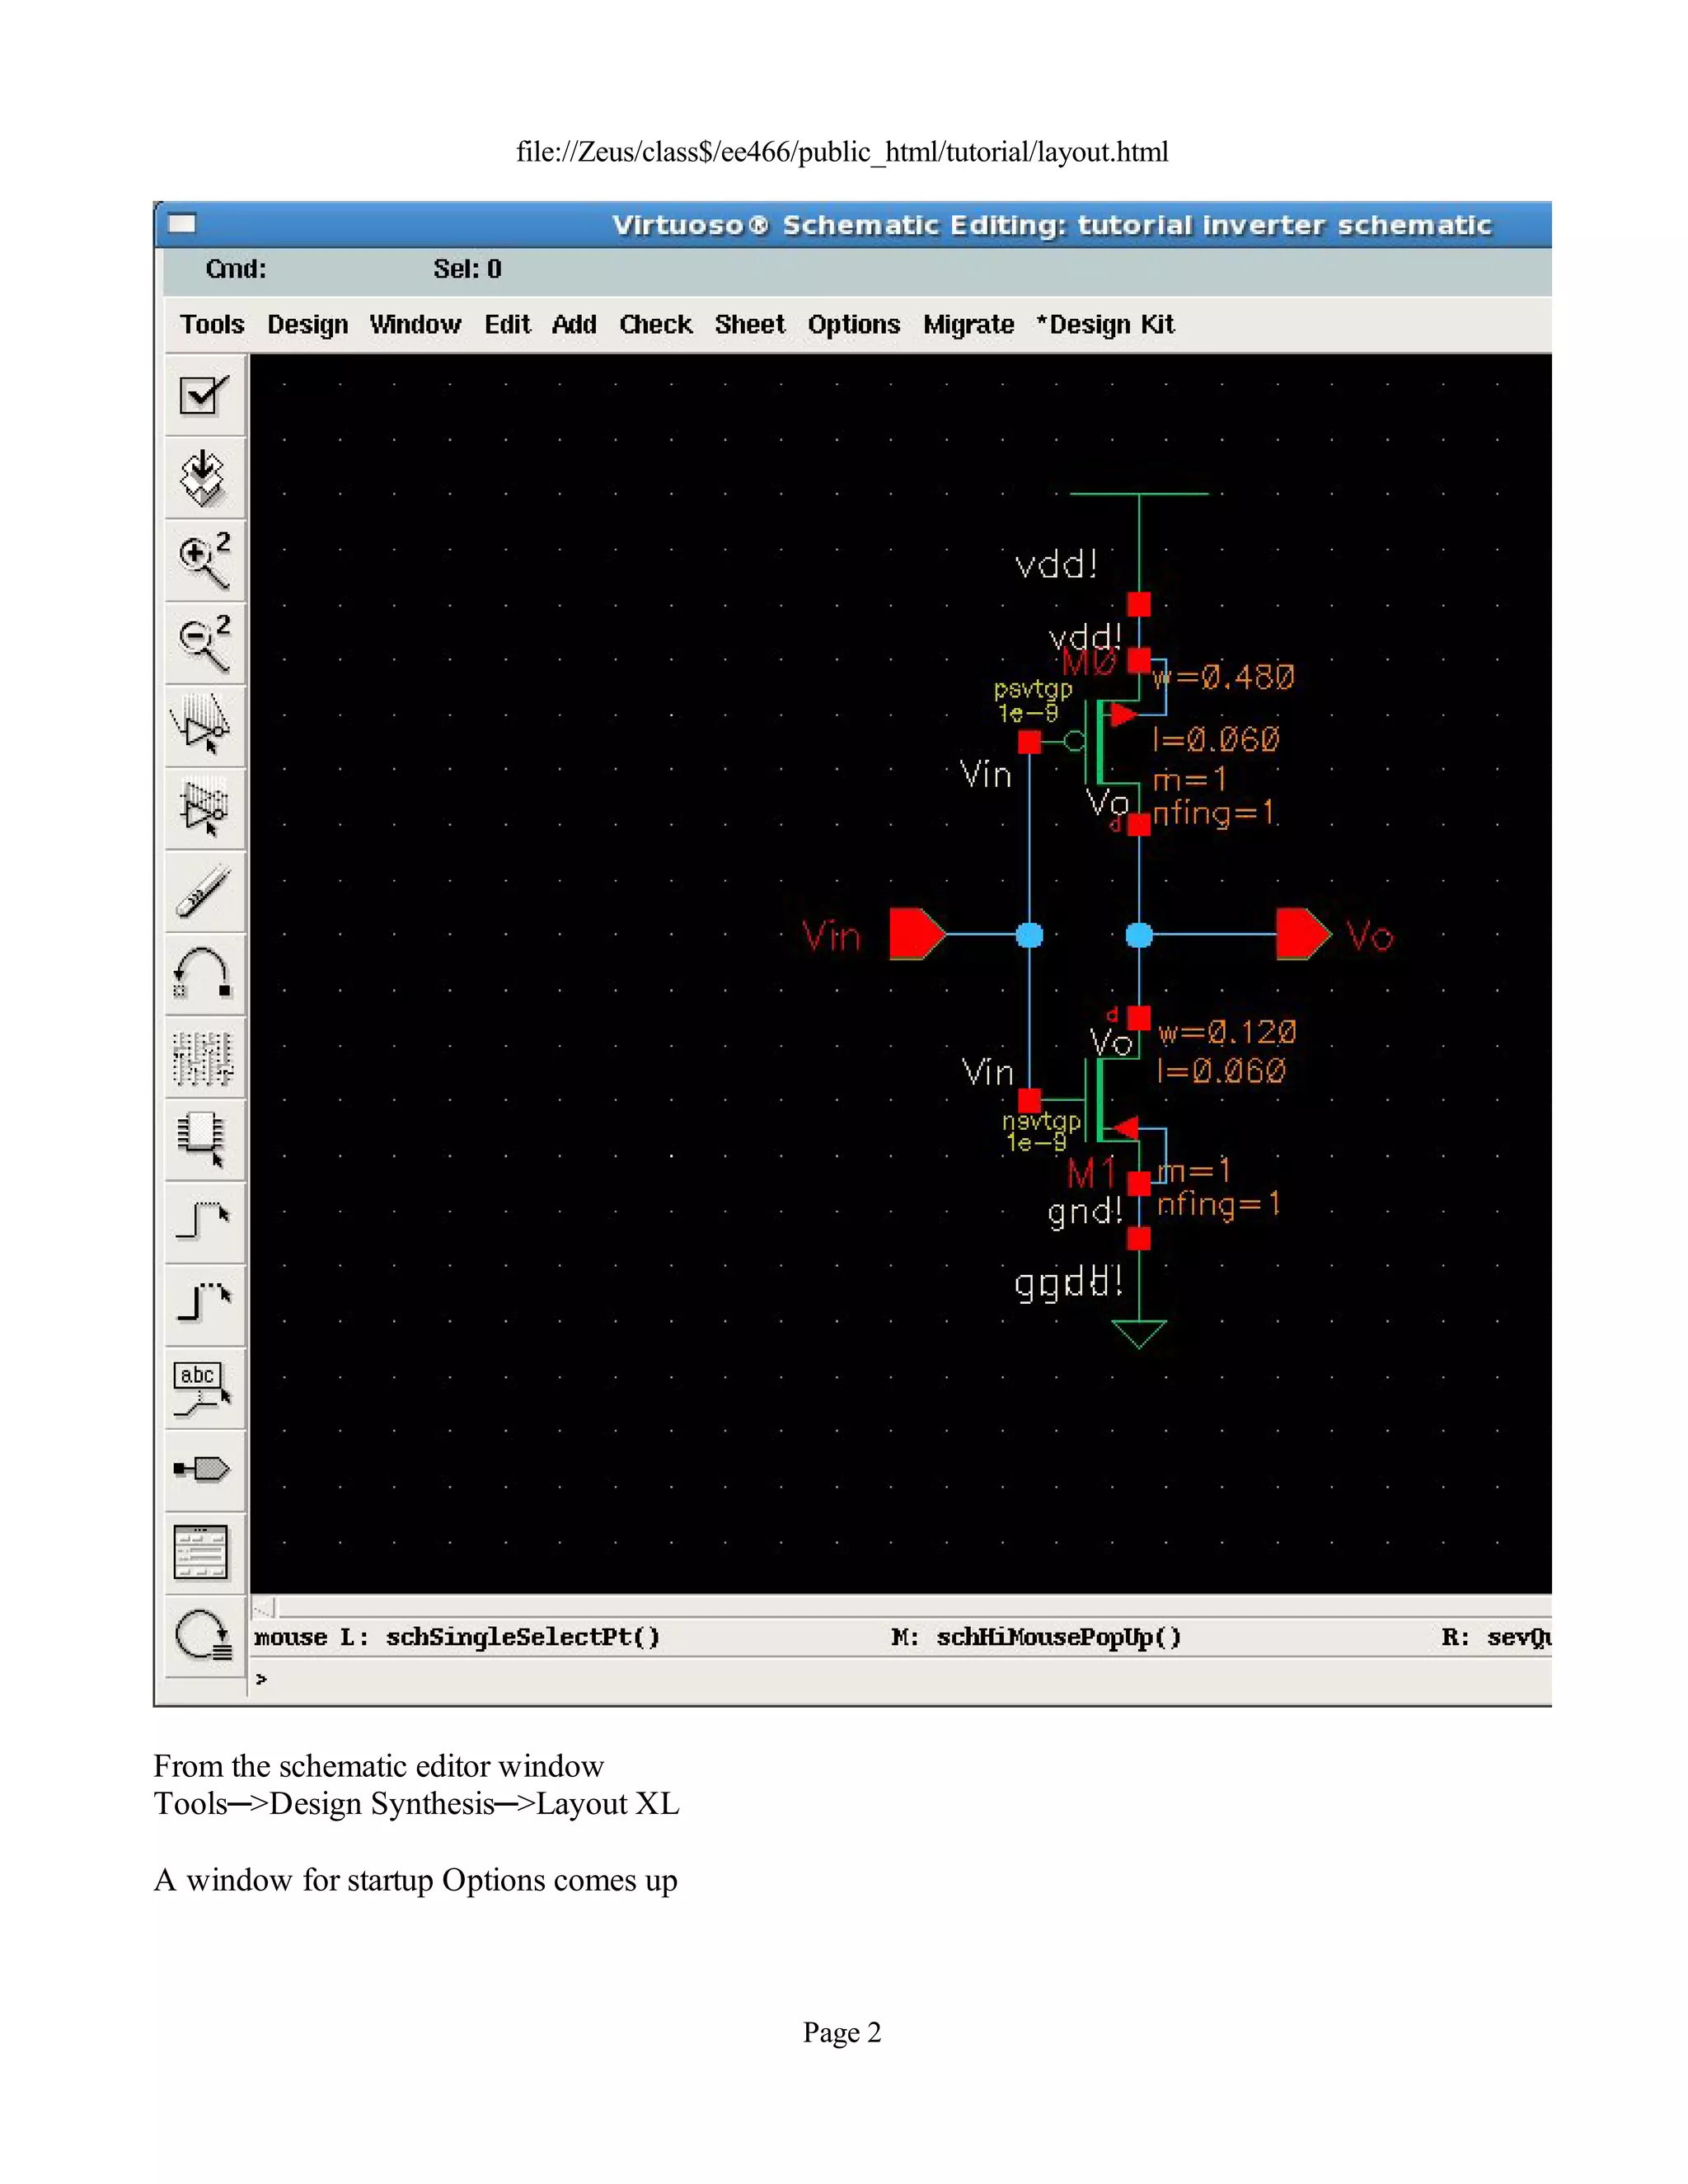Open the Property form icon

tap(204, 1057)
